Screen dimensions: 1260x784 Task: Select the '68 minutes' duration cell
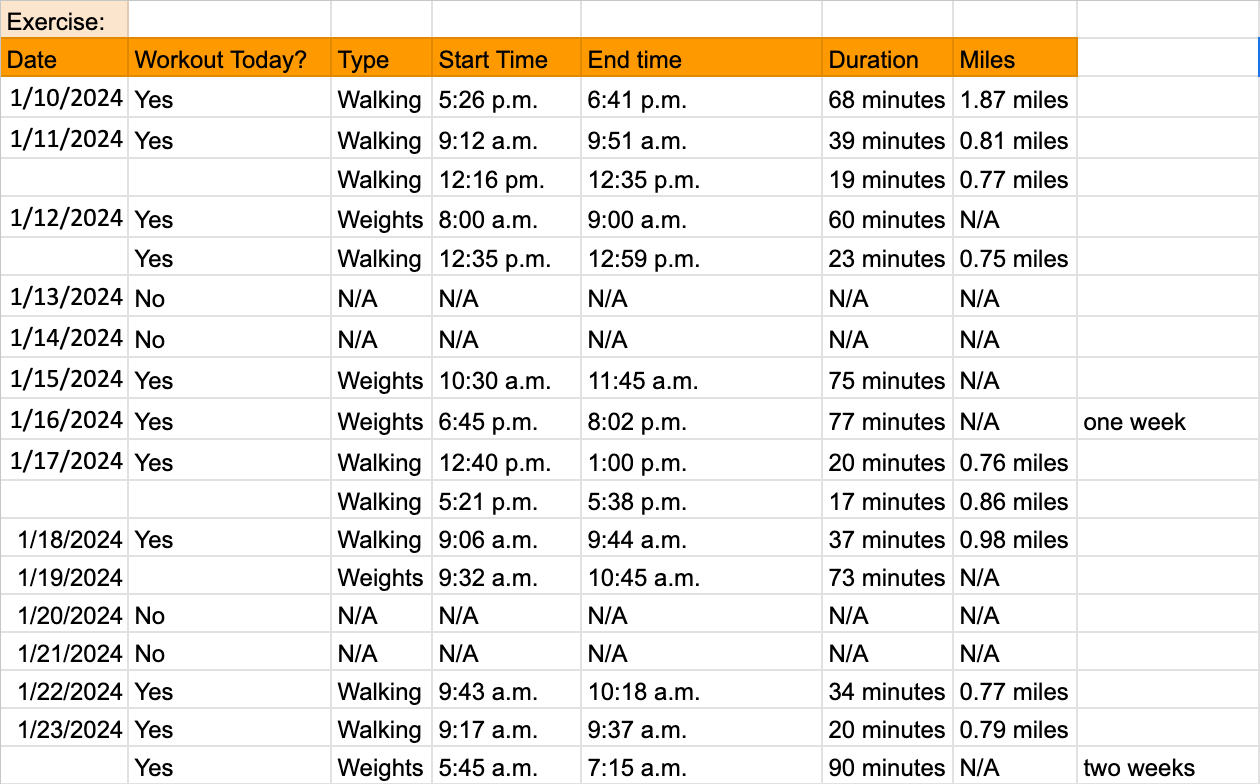(888, 98)
